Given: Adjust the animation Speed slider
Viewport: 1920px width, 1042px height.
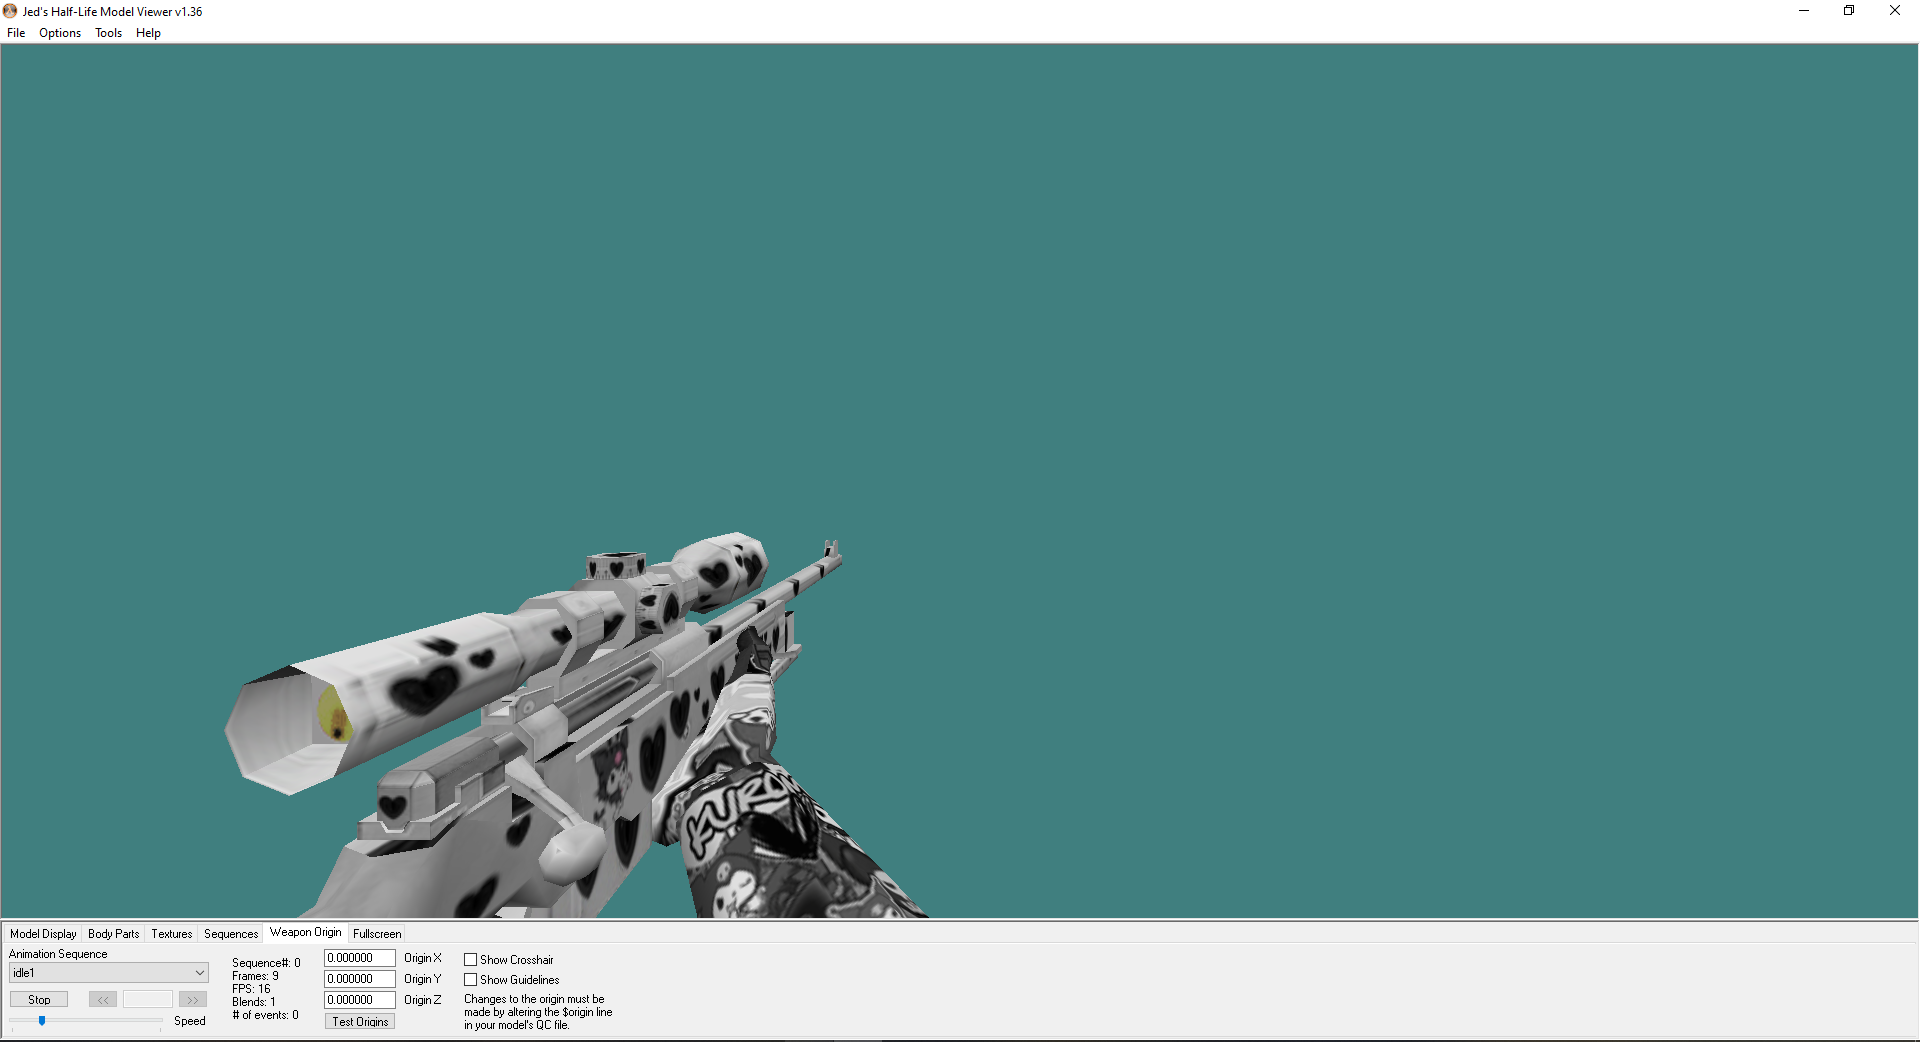Looking at the screenshot, I should (42, 1021).
